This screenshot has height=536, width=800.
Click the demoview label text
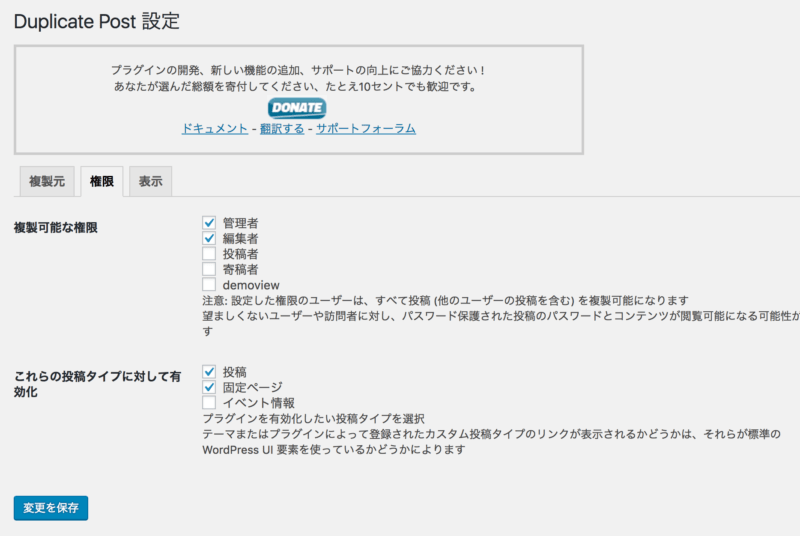coord(251,285)
